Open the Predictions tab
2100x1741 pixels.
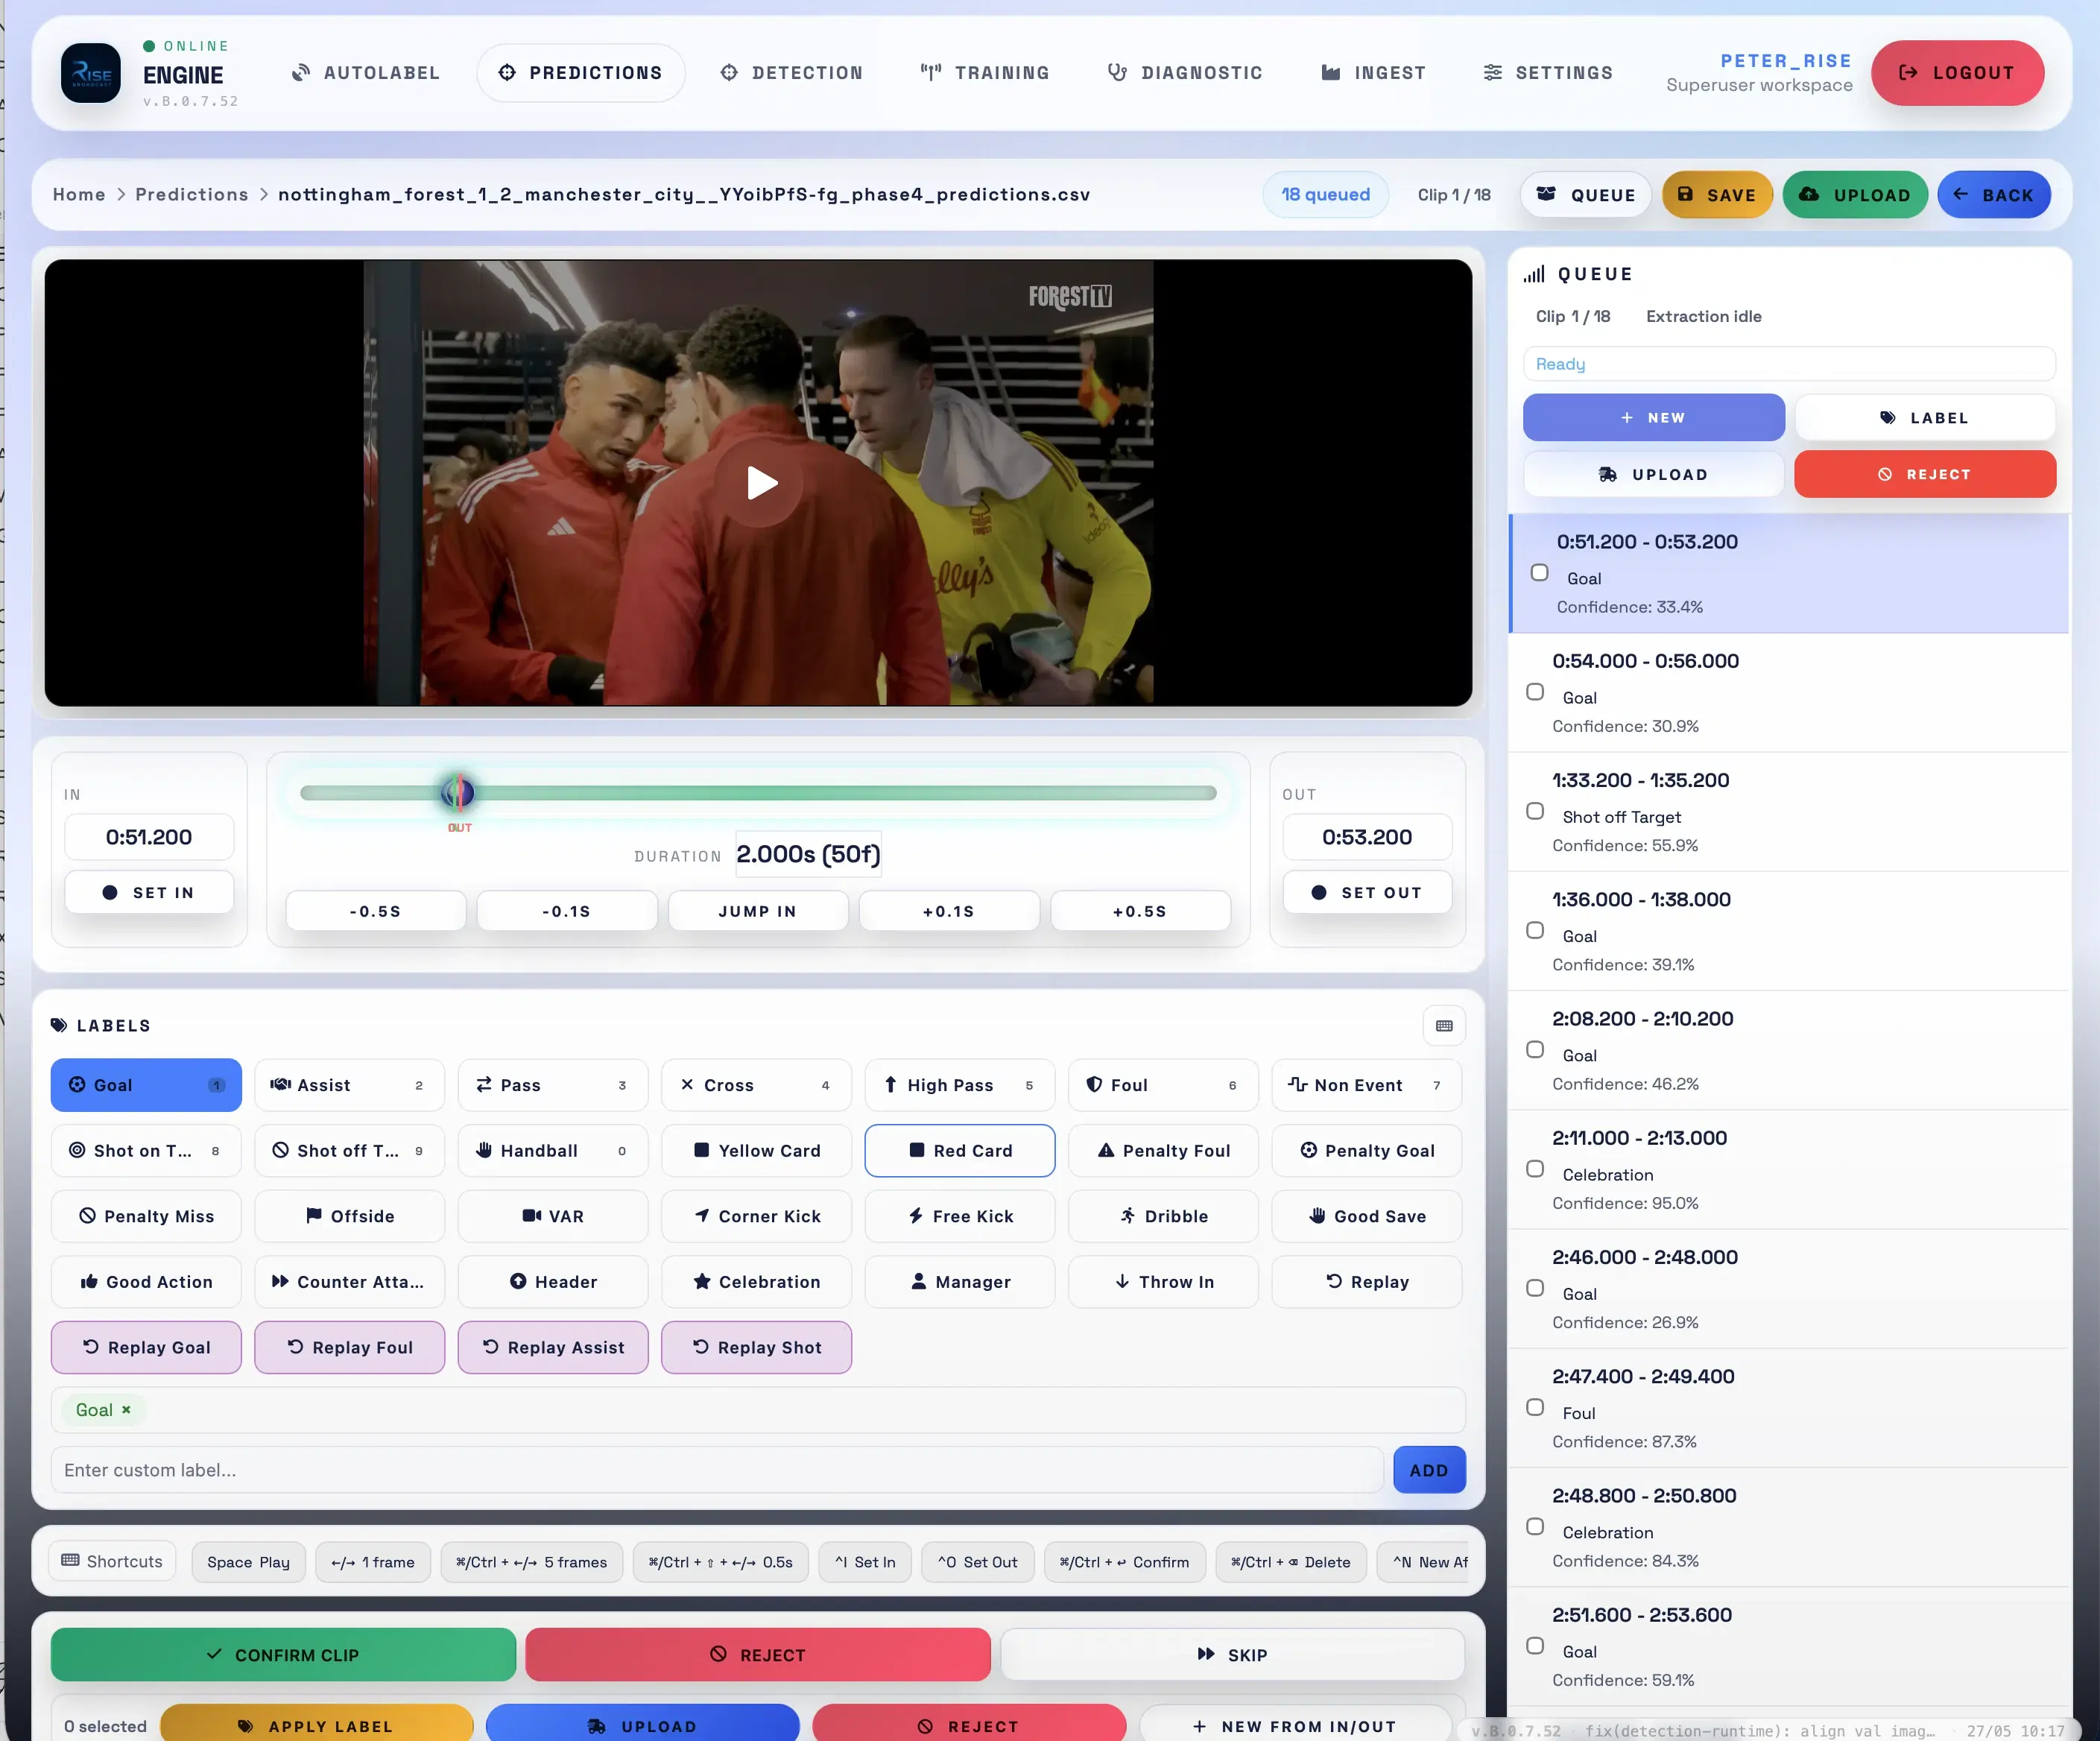coord(581,73)
